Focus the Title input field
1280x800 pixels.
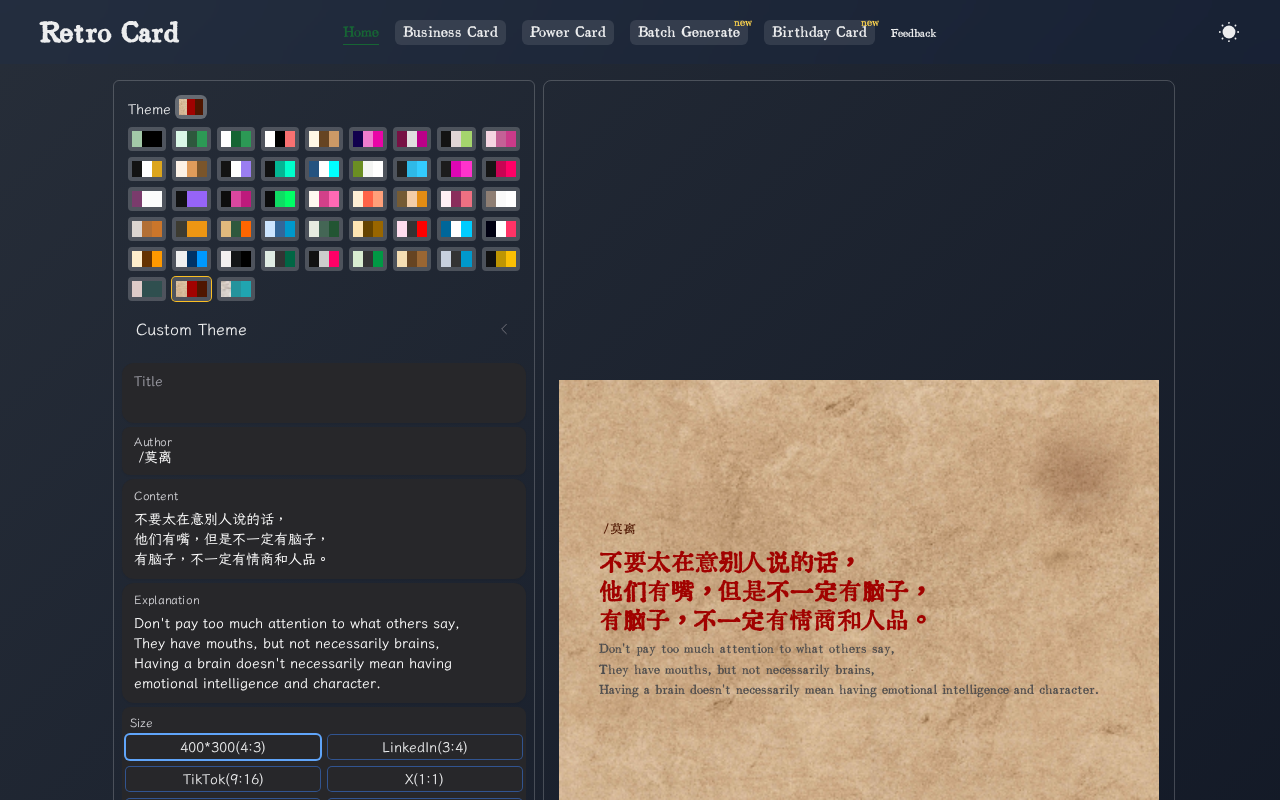click(324, 392)
